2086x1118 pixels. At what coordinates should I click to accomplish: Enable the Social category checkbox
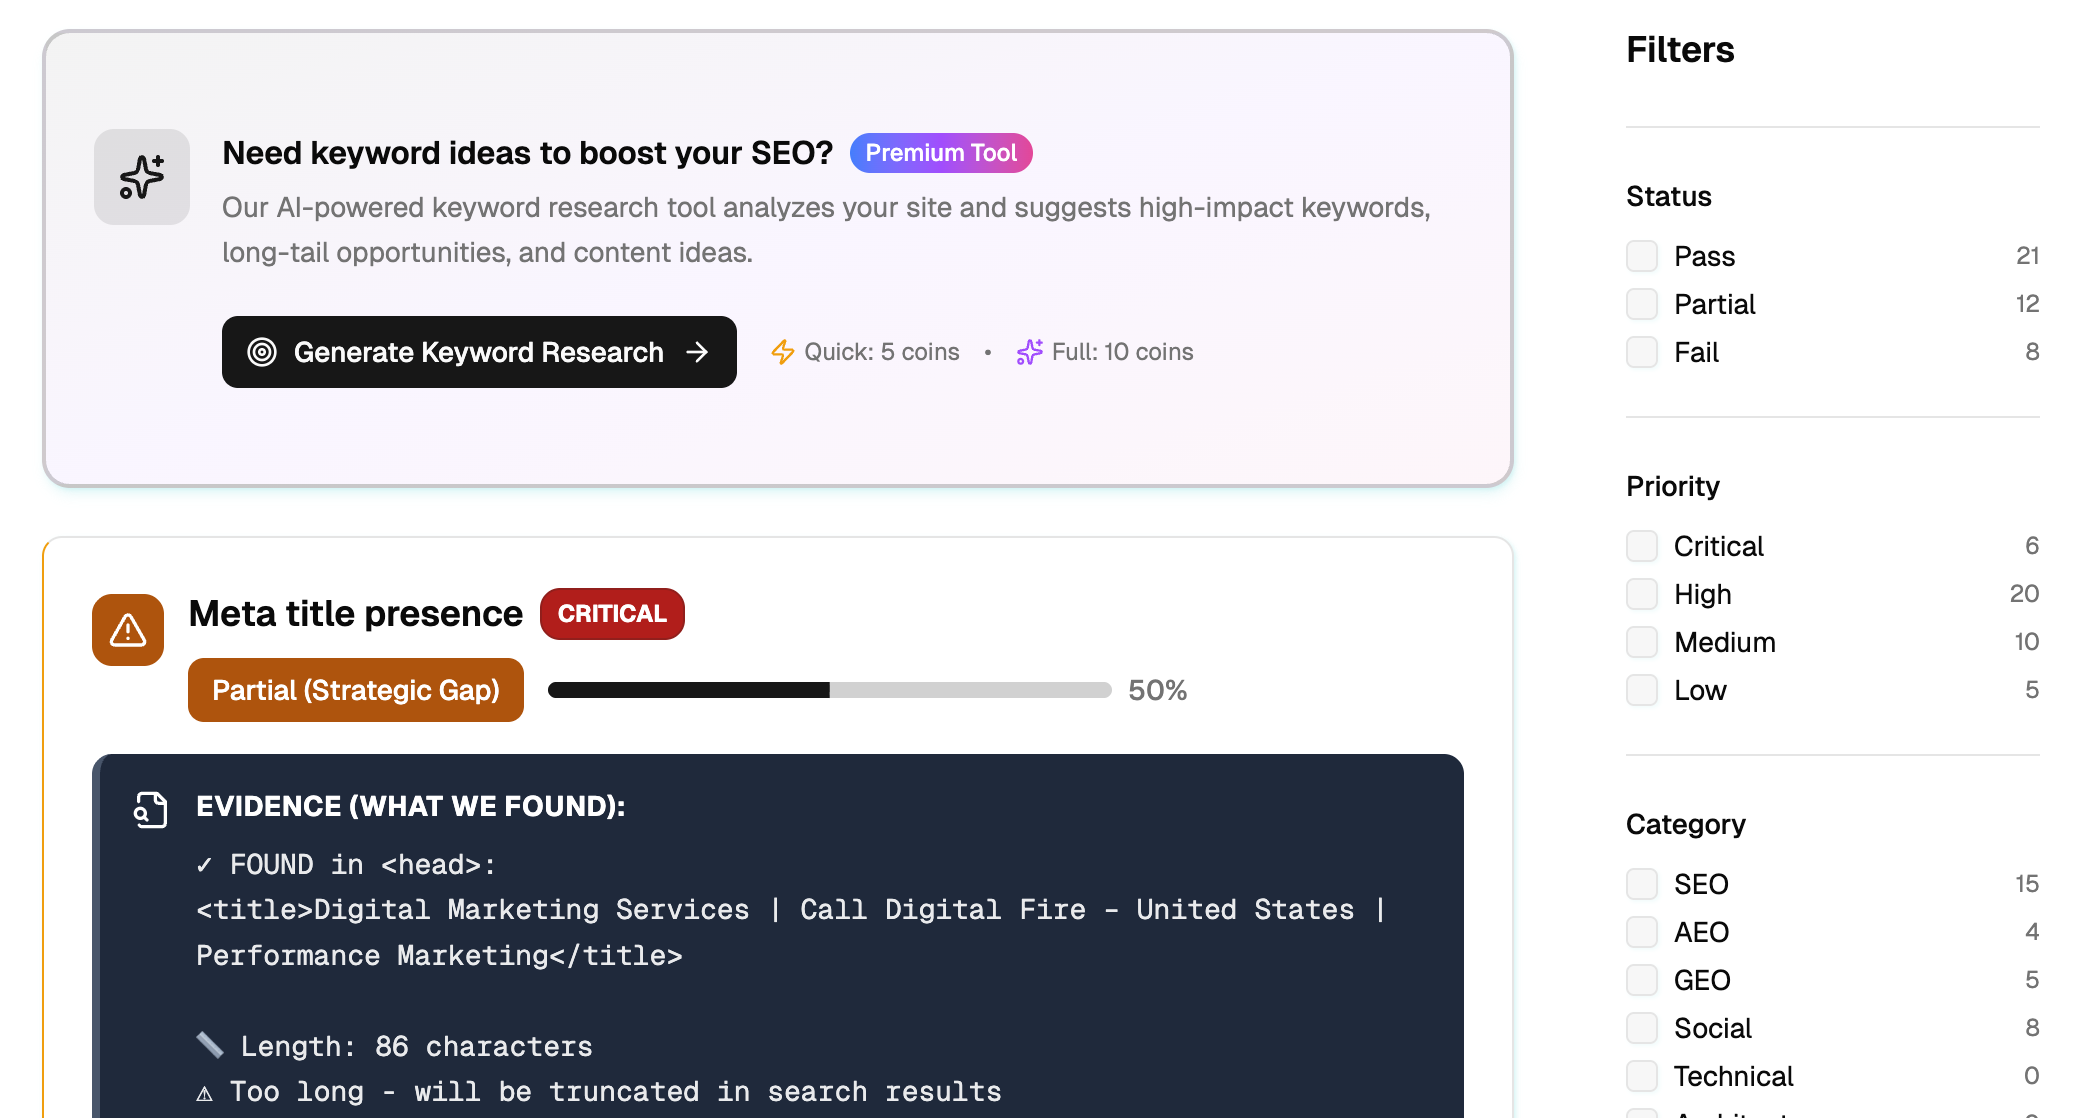click(1642, 1028)
